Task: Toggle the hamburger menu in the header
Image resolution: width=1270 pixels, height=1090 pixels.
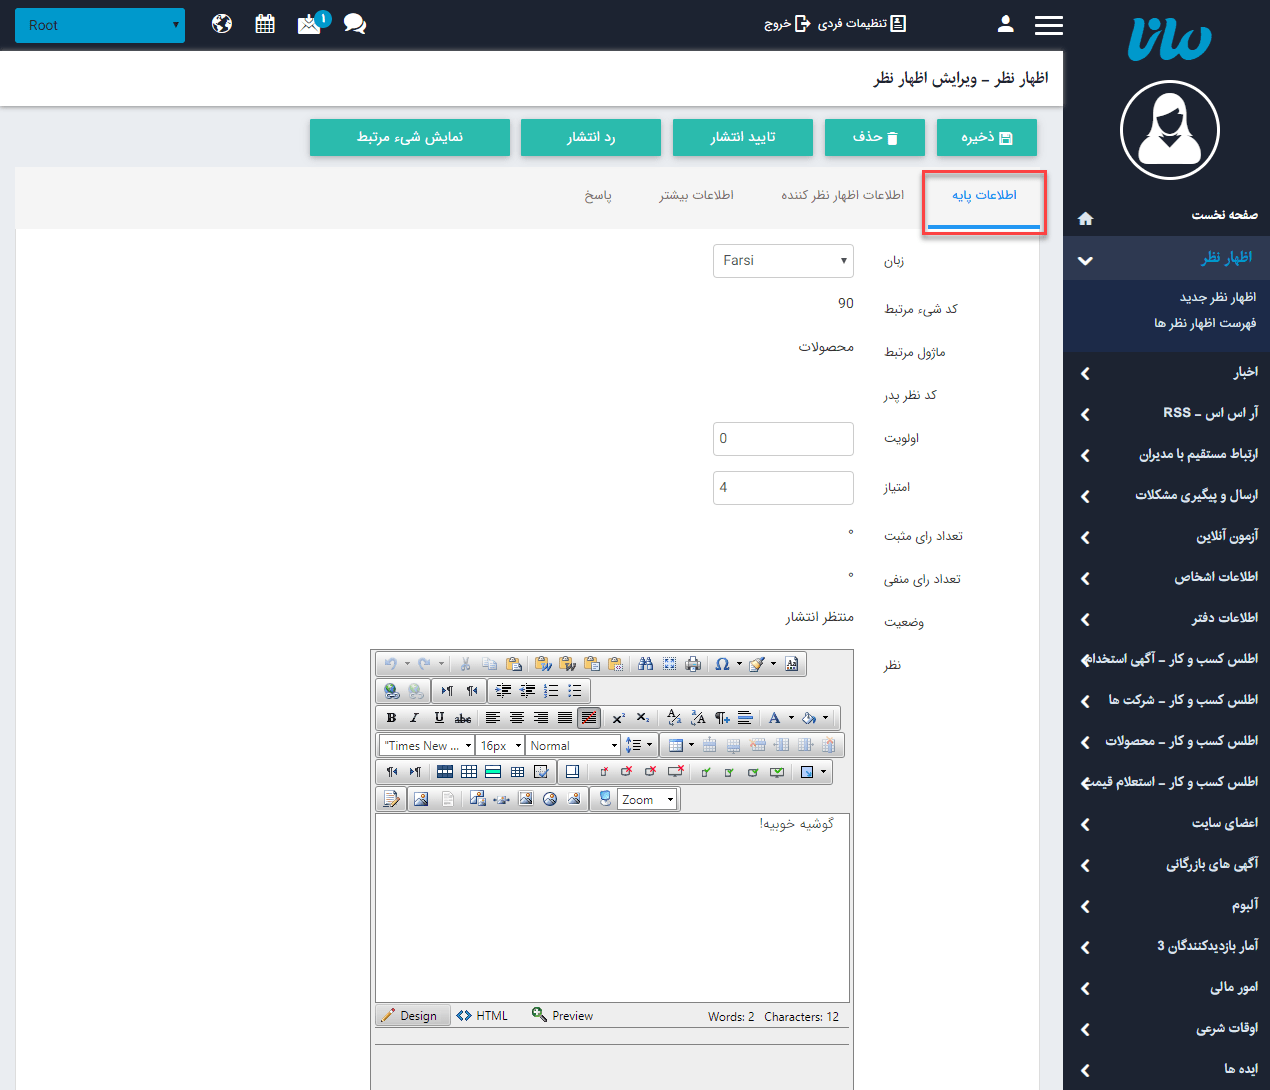Action: pos(1048,25)
